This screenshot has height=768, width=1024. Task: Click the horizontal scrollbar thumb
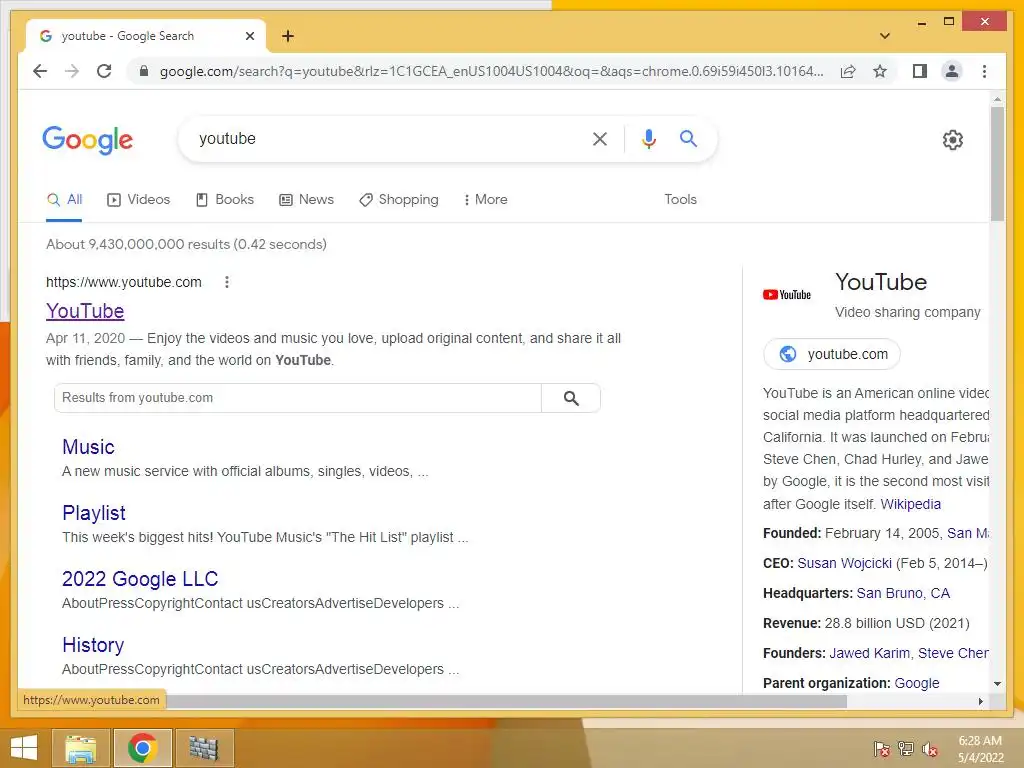[507, 701]
